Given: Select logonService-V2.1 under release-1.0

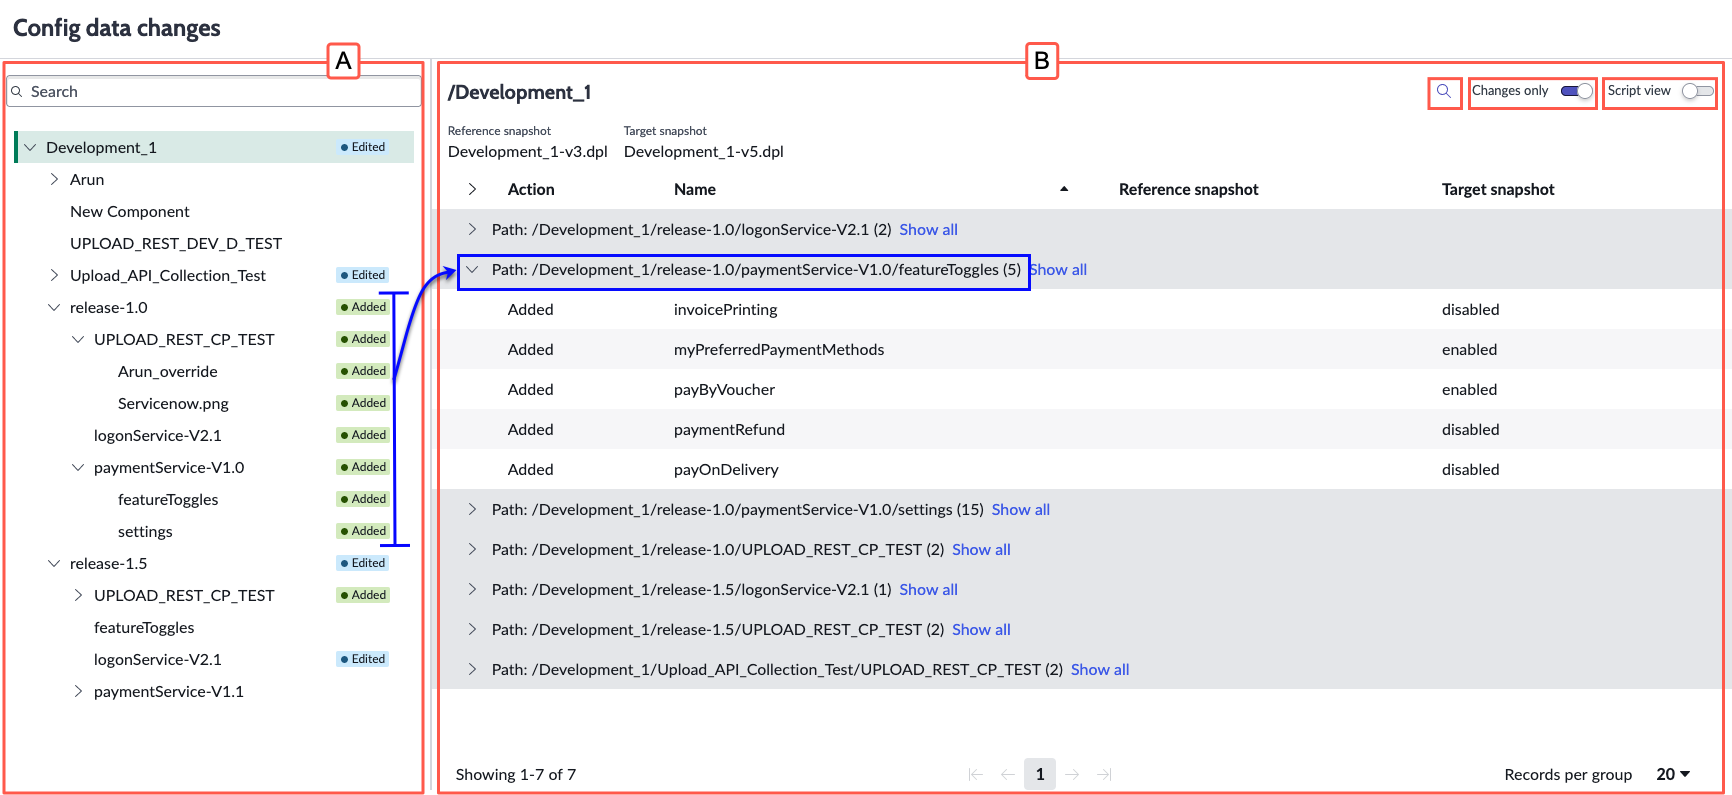Looking at the screenshot, I should tap(158, 435).
